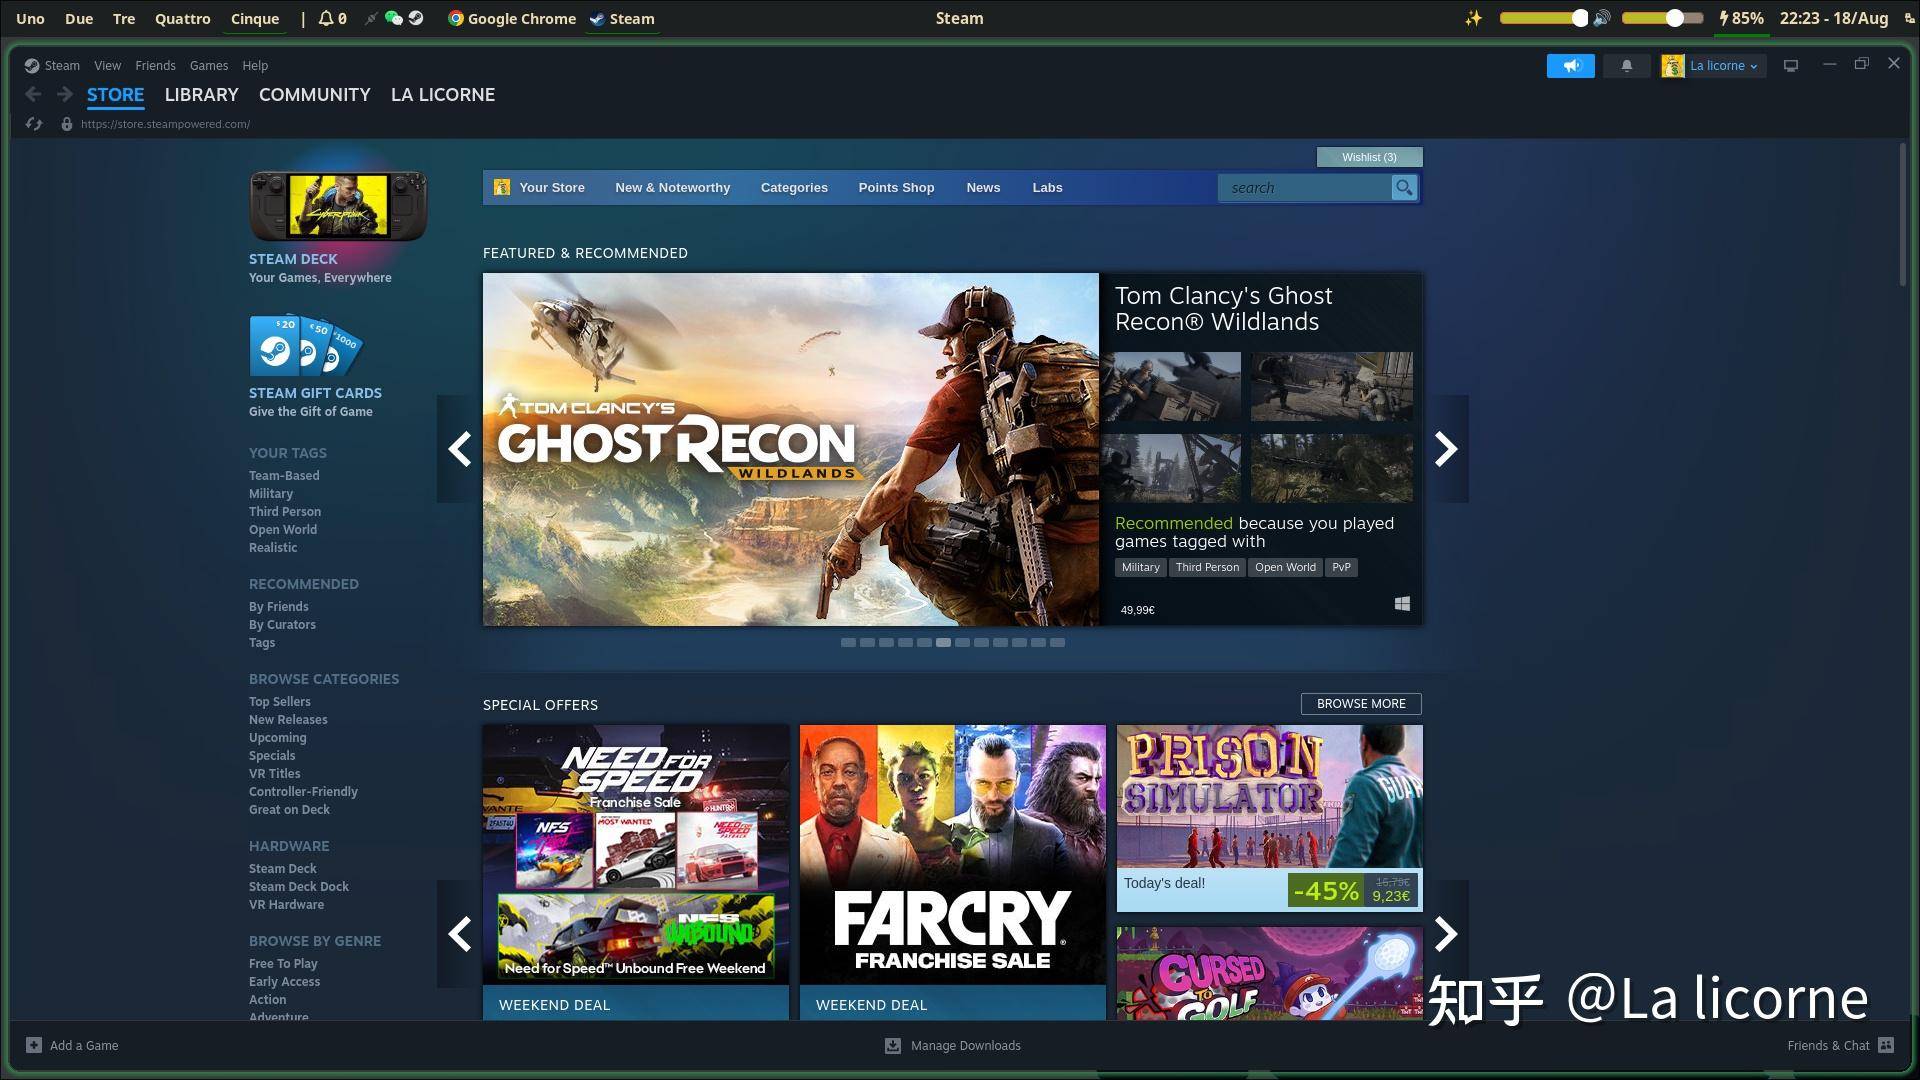Switch to the COMMUNITY tab
The height and width of the screenshot is (1080, 1920).
(314, 94)
